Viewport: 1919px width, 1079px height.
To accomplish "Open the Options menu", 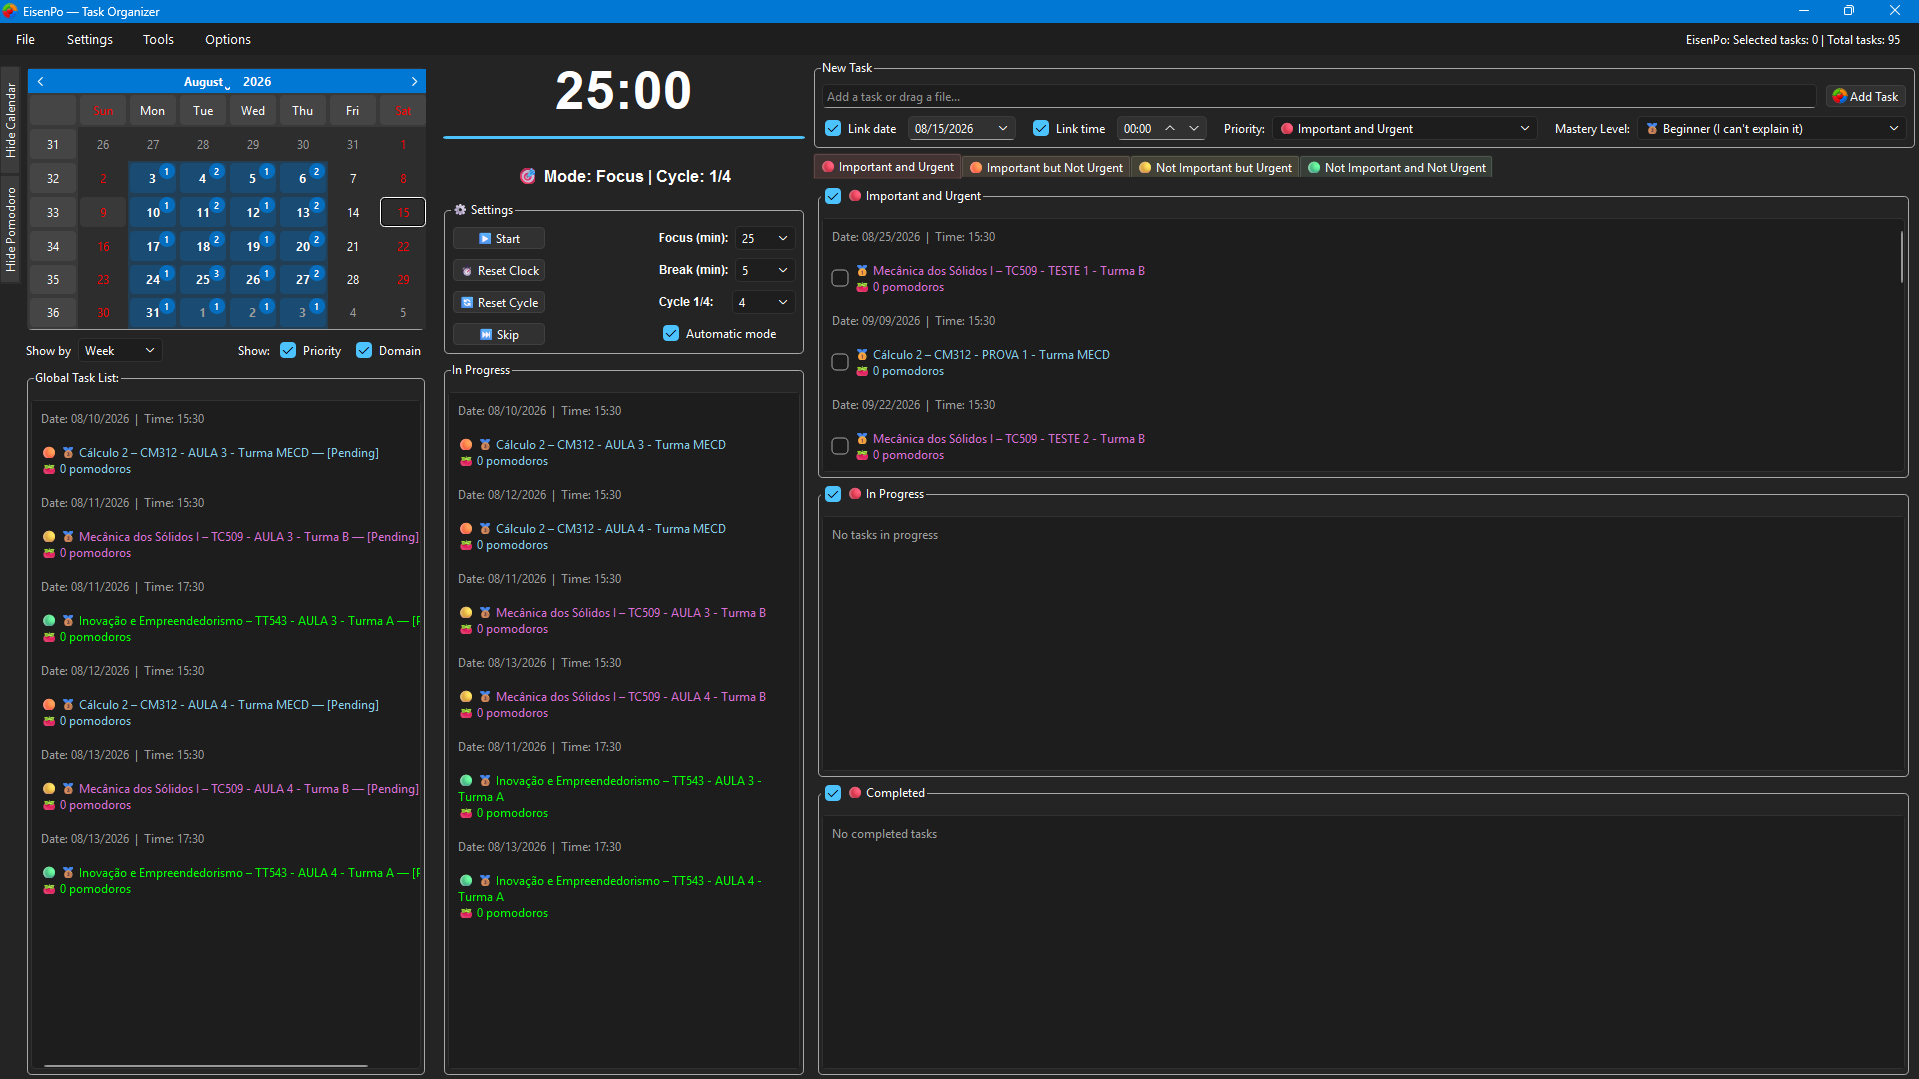I will pyautogui.click(x=228, y=39).
